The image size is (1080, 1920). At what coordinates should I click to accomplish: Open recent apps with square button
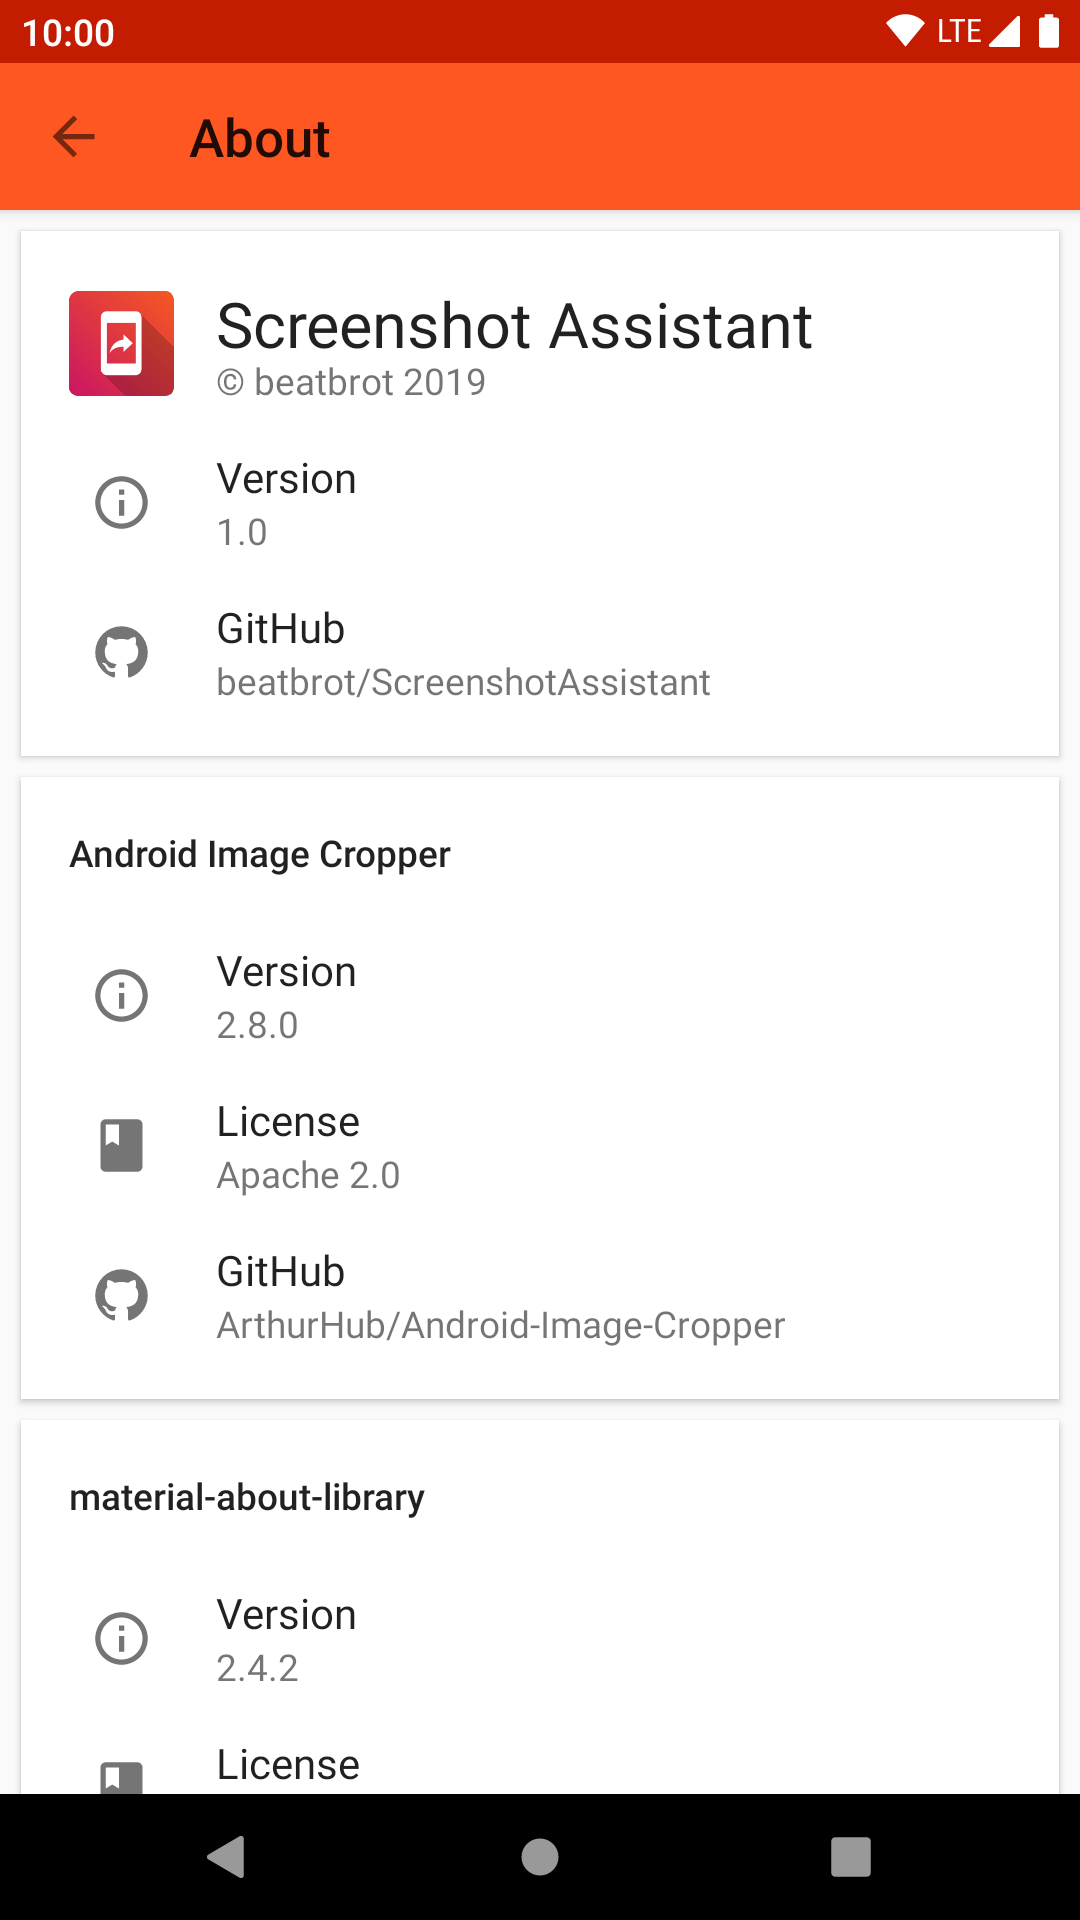point(850,1857)
